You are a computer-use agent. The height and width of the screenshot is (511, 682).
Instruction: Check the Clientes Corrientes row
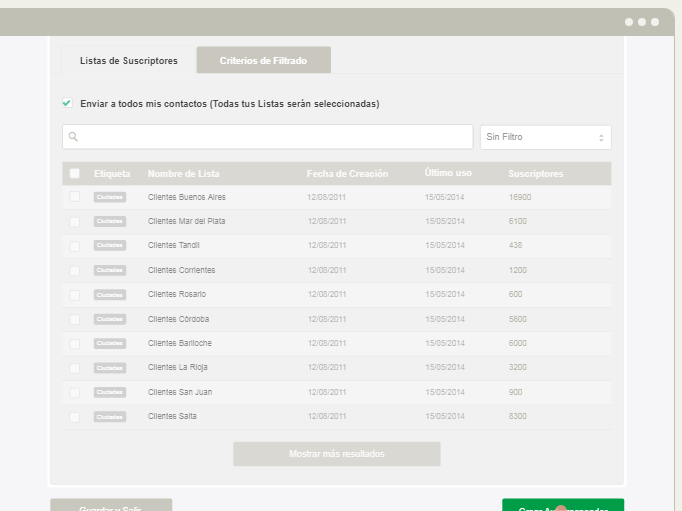click(75, 270)
